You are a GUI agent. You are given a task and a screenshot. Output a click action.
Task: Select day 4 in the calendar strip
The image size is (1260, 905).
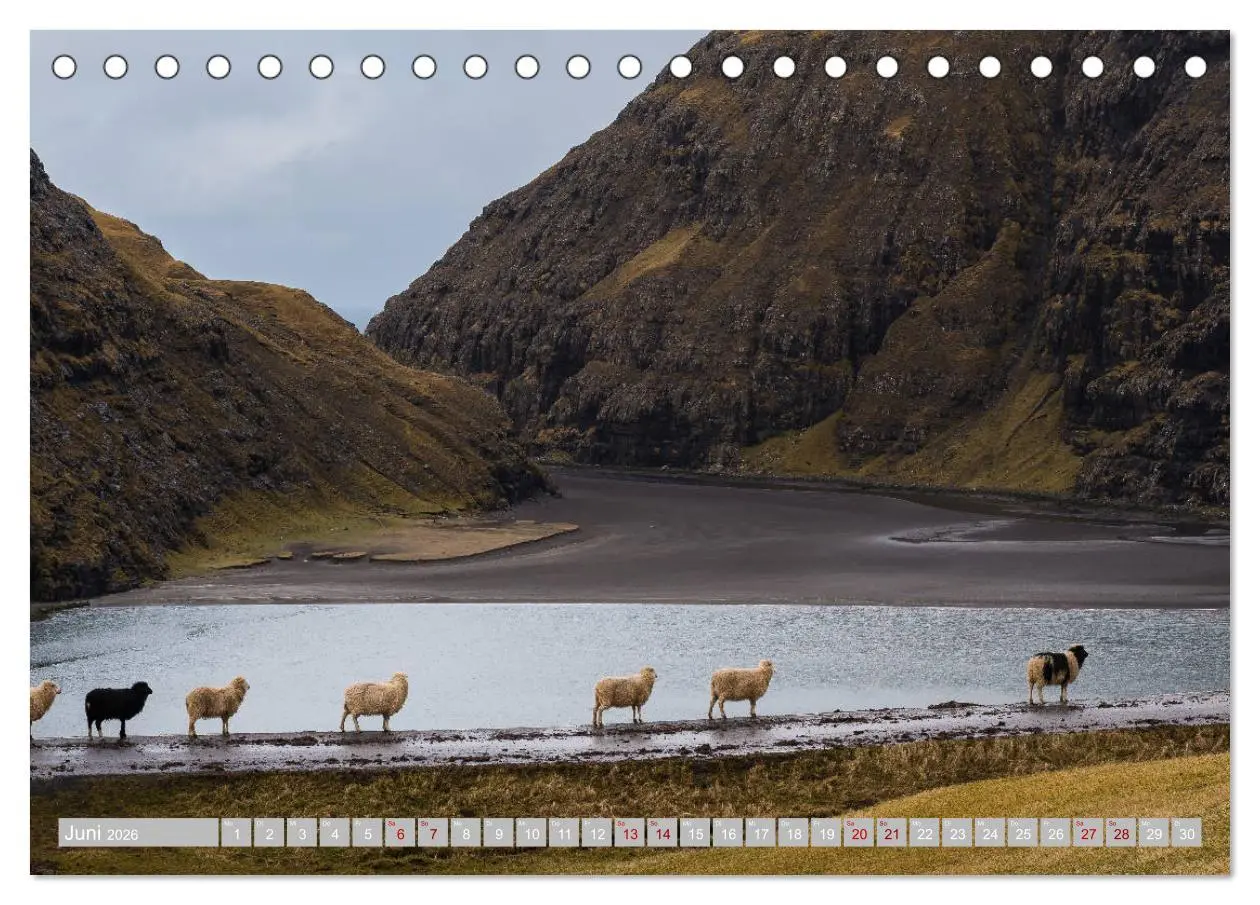pos(334,833)
